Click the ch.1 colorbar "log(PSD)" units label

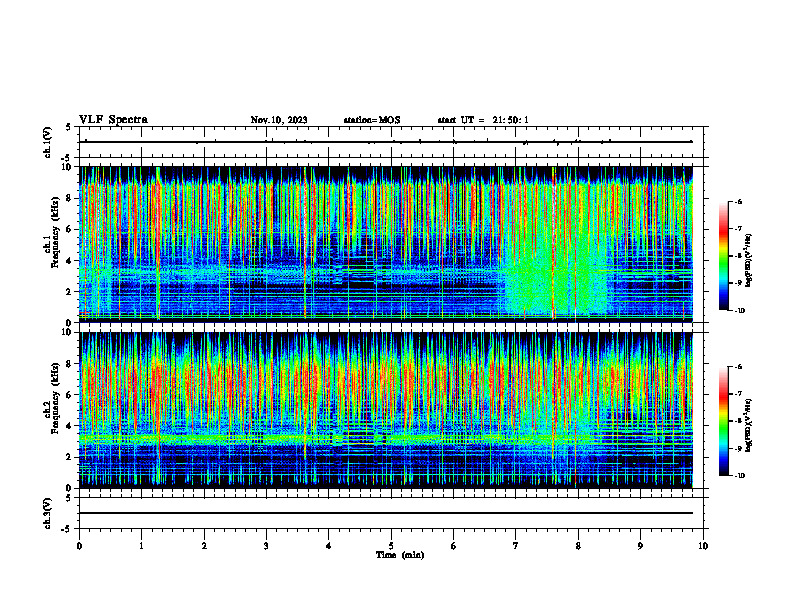tap(749, 261)
